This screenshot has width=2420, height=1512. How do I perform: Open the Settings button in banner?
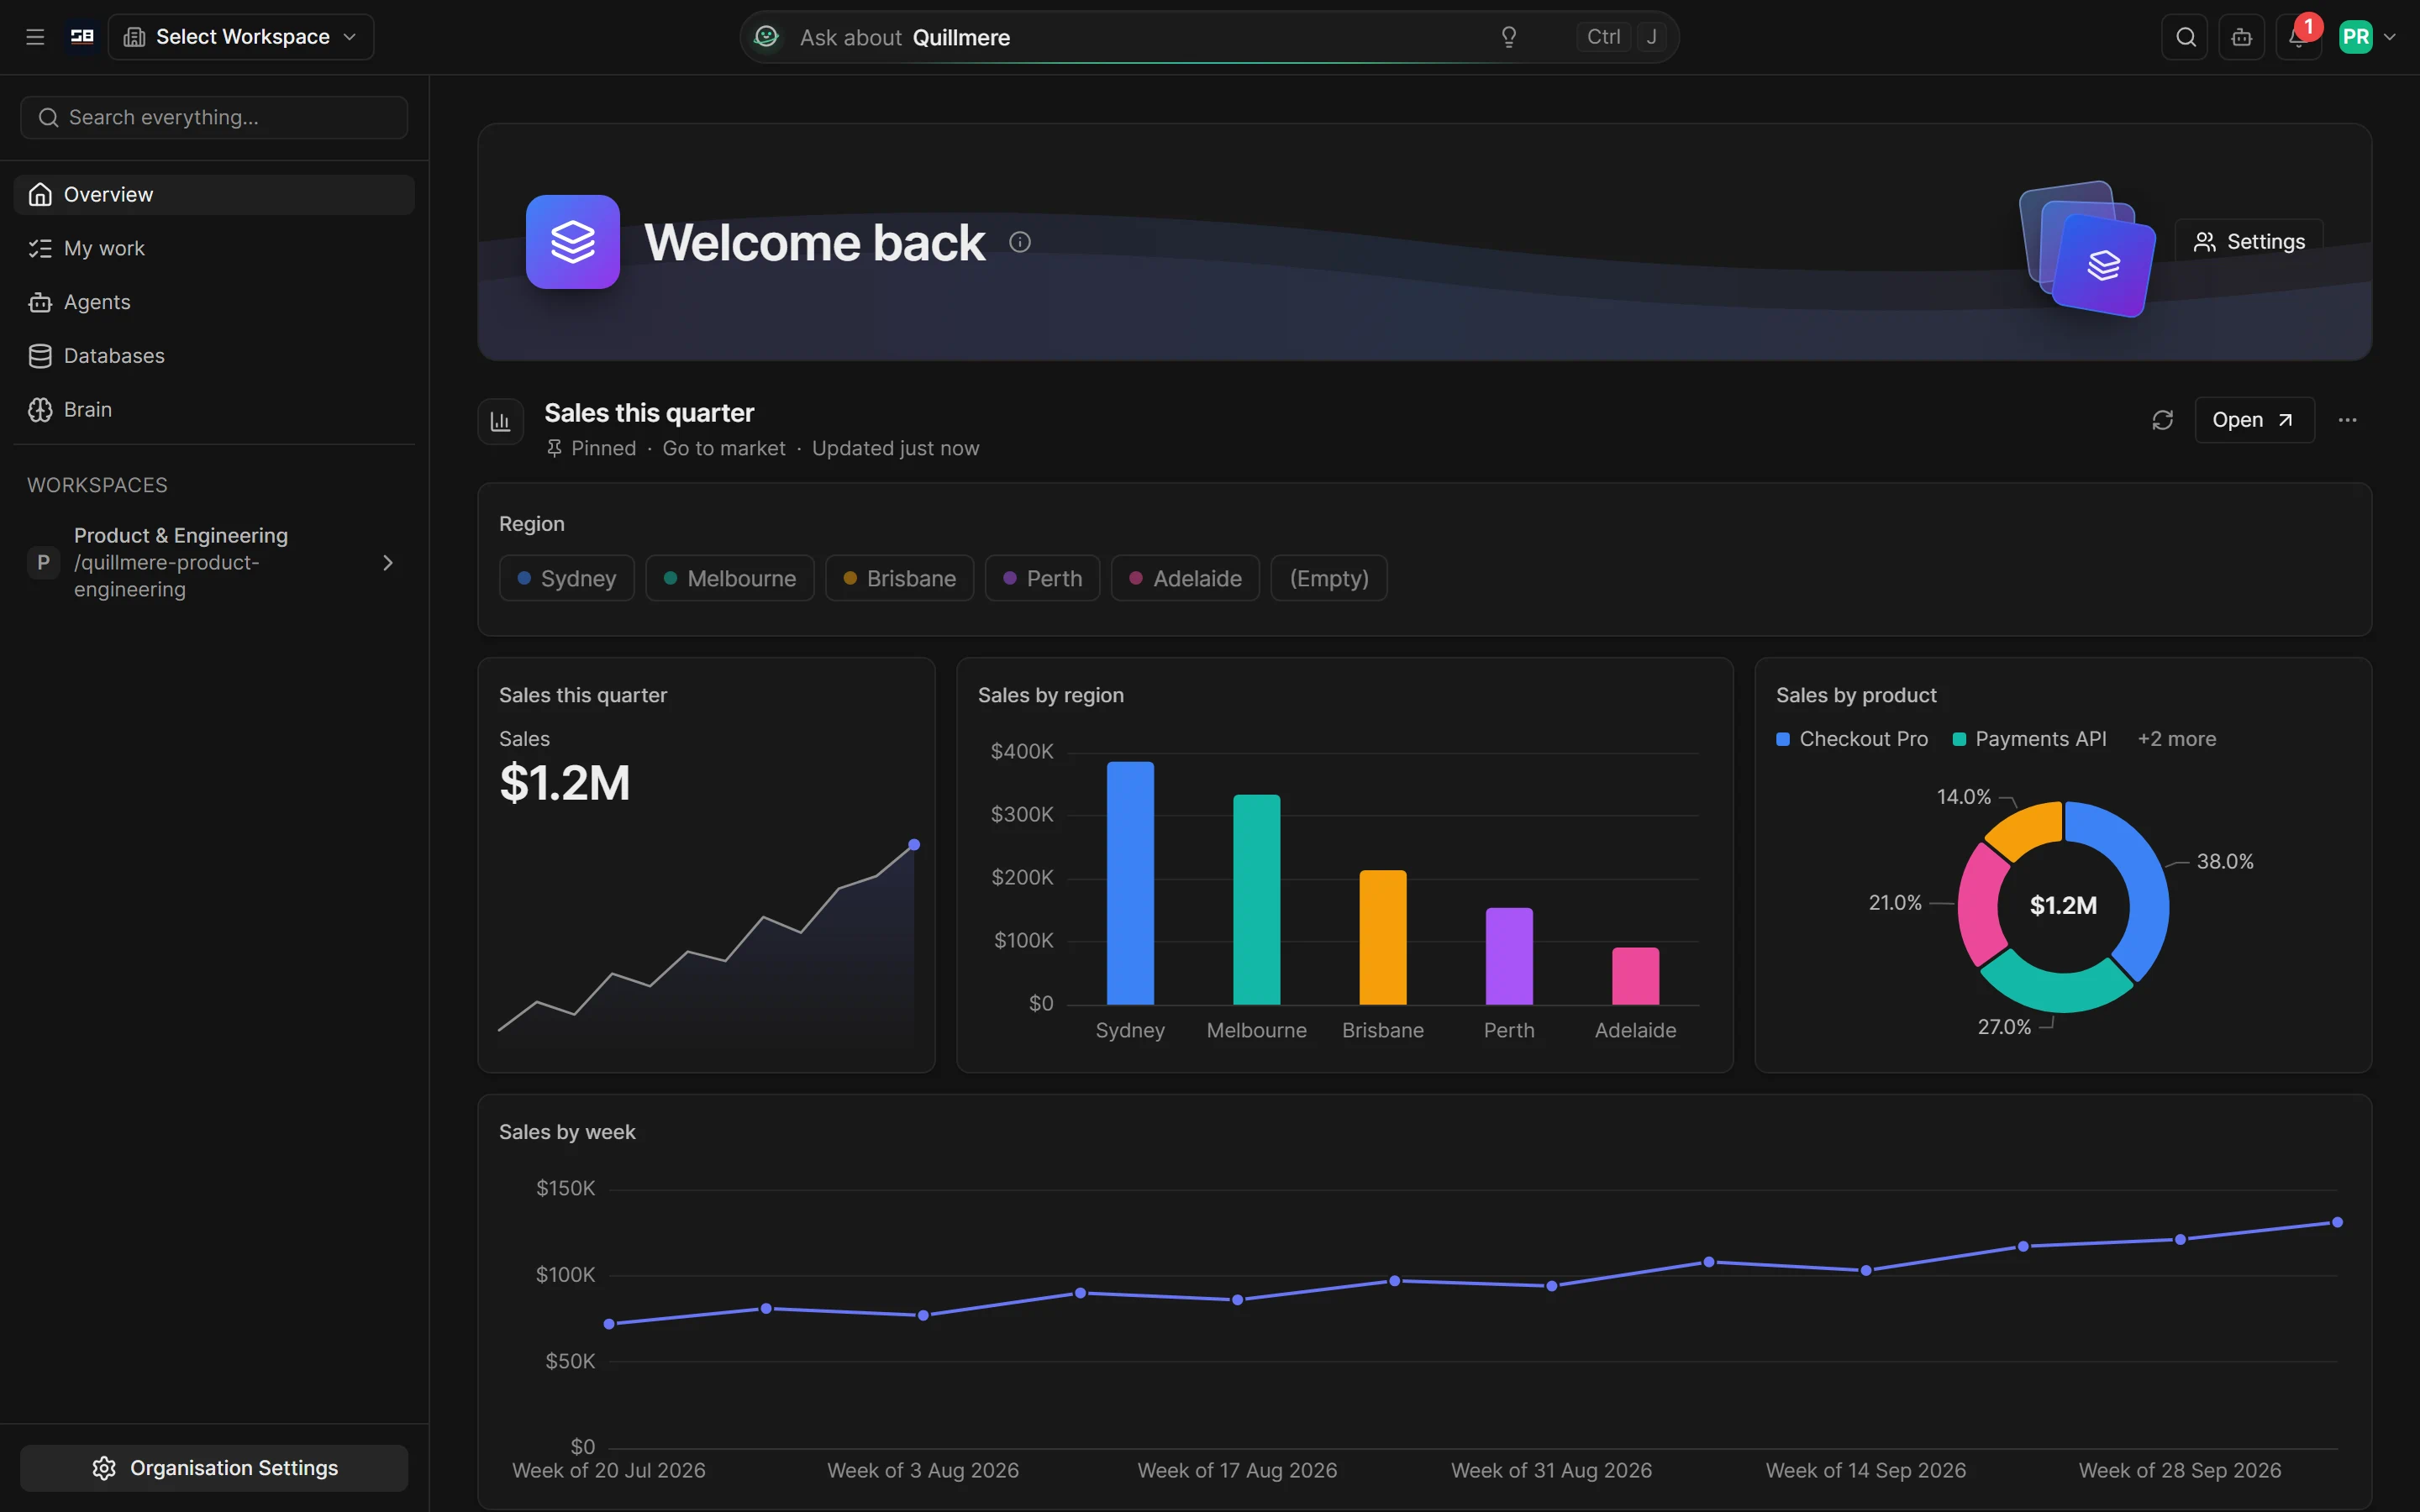[2249, 242]
